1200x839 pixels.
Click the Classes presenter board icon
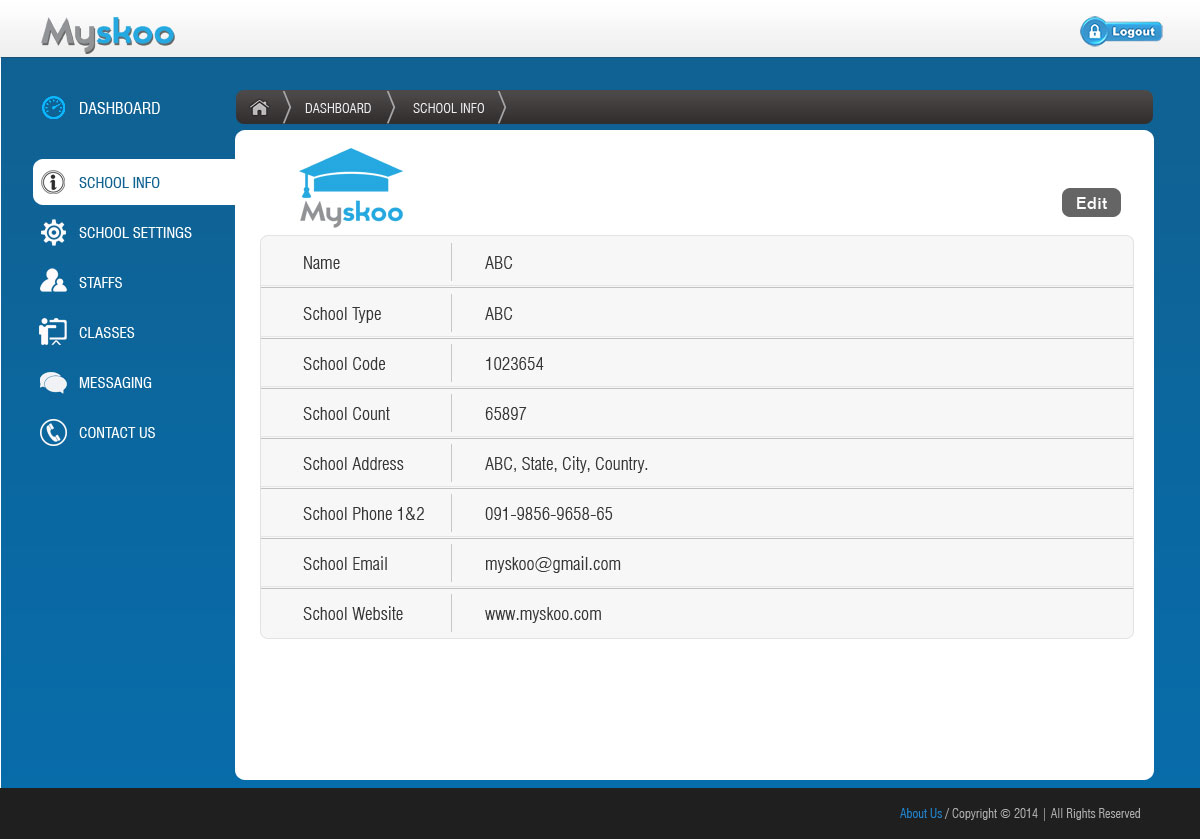point(53,332)
